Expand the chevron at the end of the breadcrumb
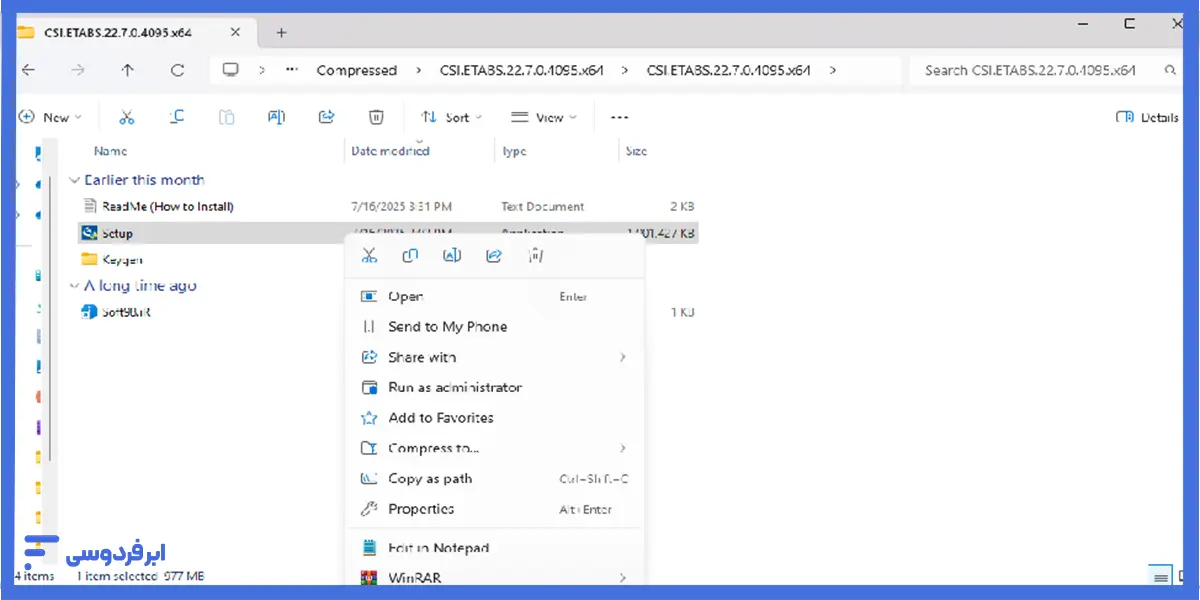Screen dimensions: 1200x600 click(833, 70)
